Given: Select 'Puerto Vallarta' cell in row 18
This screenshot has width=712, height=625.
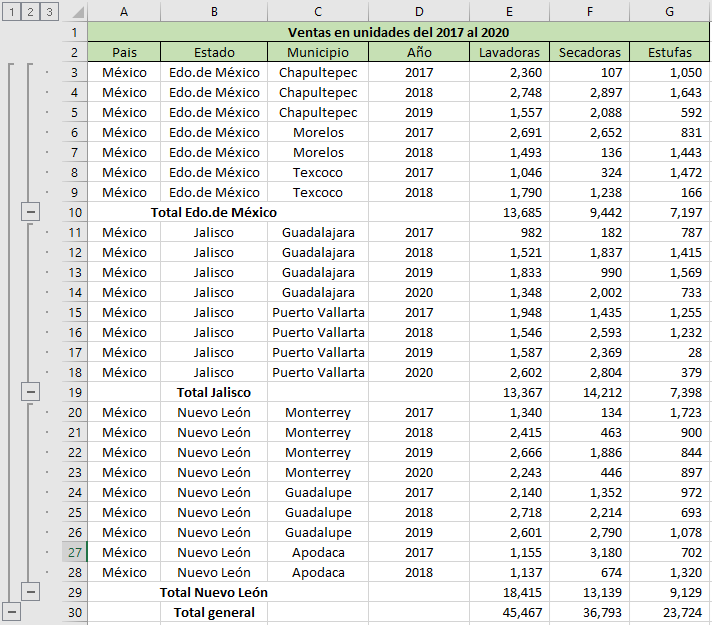Looking at the screenshot, I should [318, 372].
